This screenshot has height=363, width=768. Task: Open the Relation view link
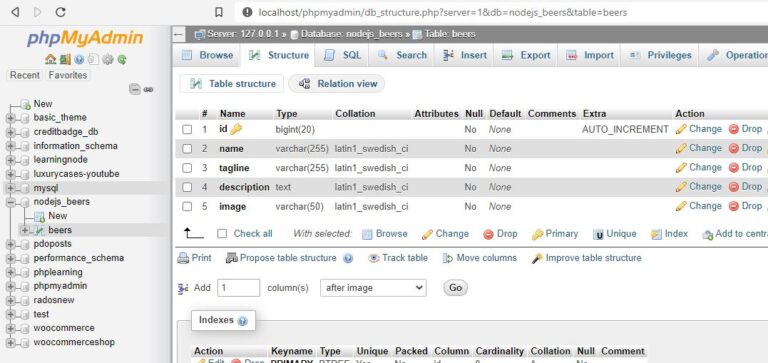click(337, 84)
